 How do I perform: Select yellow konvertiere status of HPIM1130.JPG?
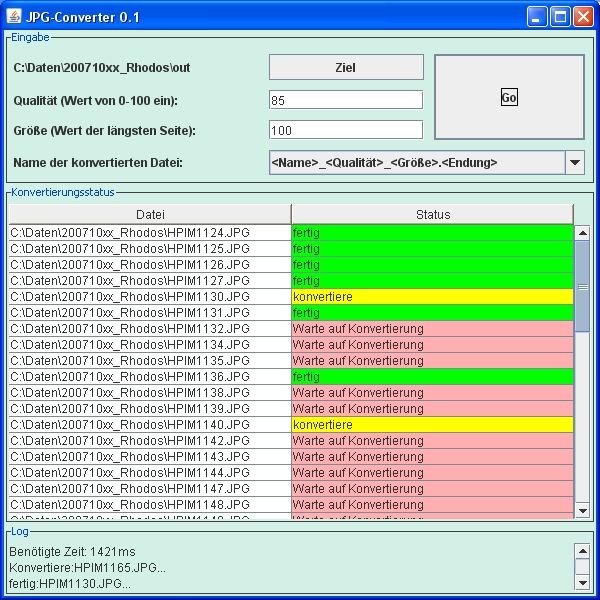pyautogui.click(x=432, y=297)
